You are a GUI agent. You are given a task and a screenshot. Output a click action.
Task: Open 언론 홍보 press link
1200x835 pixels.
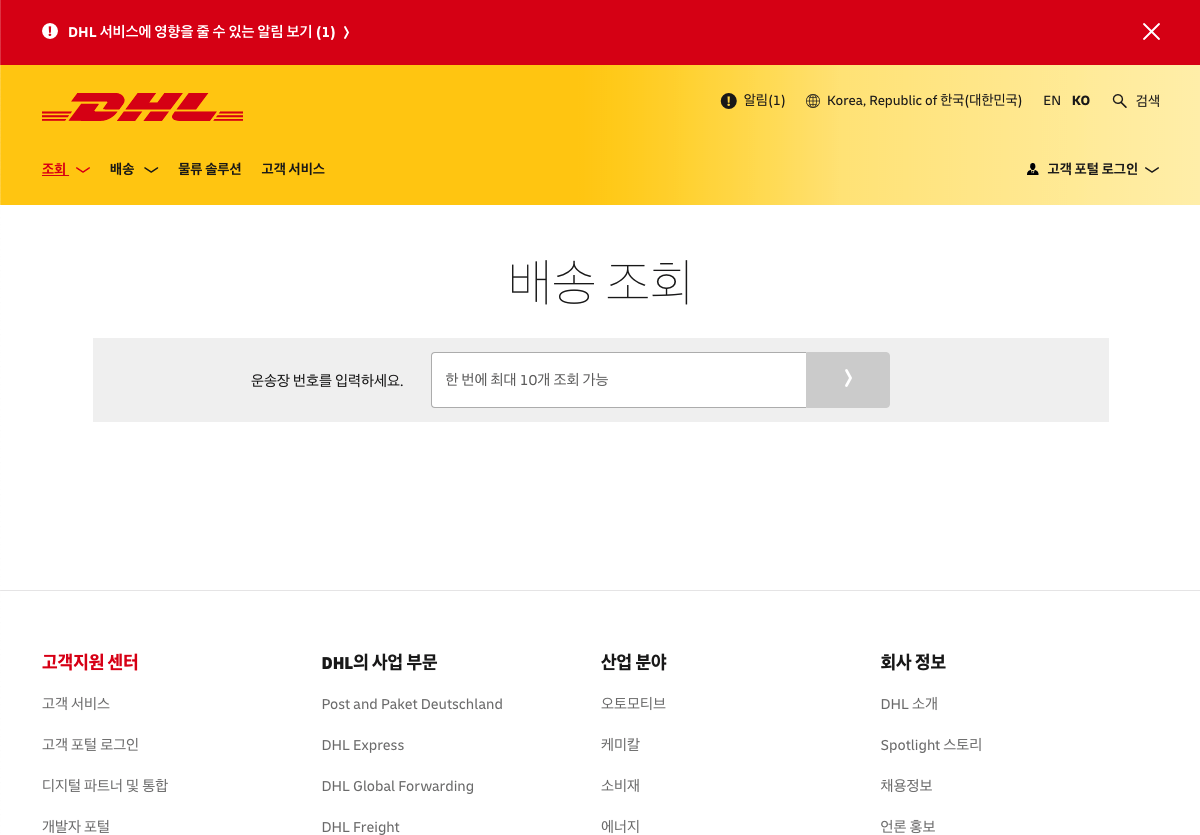pos(908,827)
